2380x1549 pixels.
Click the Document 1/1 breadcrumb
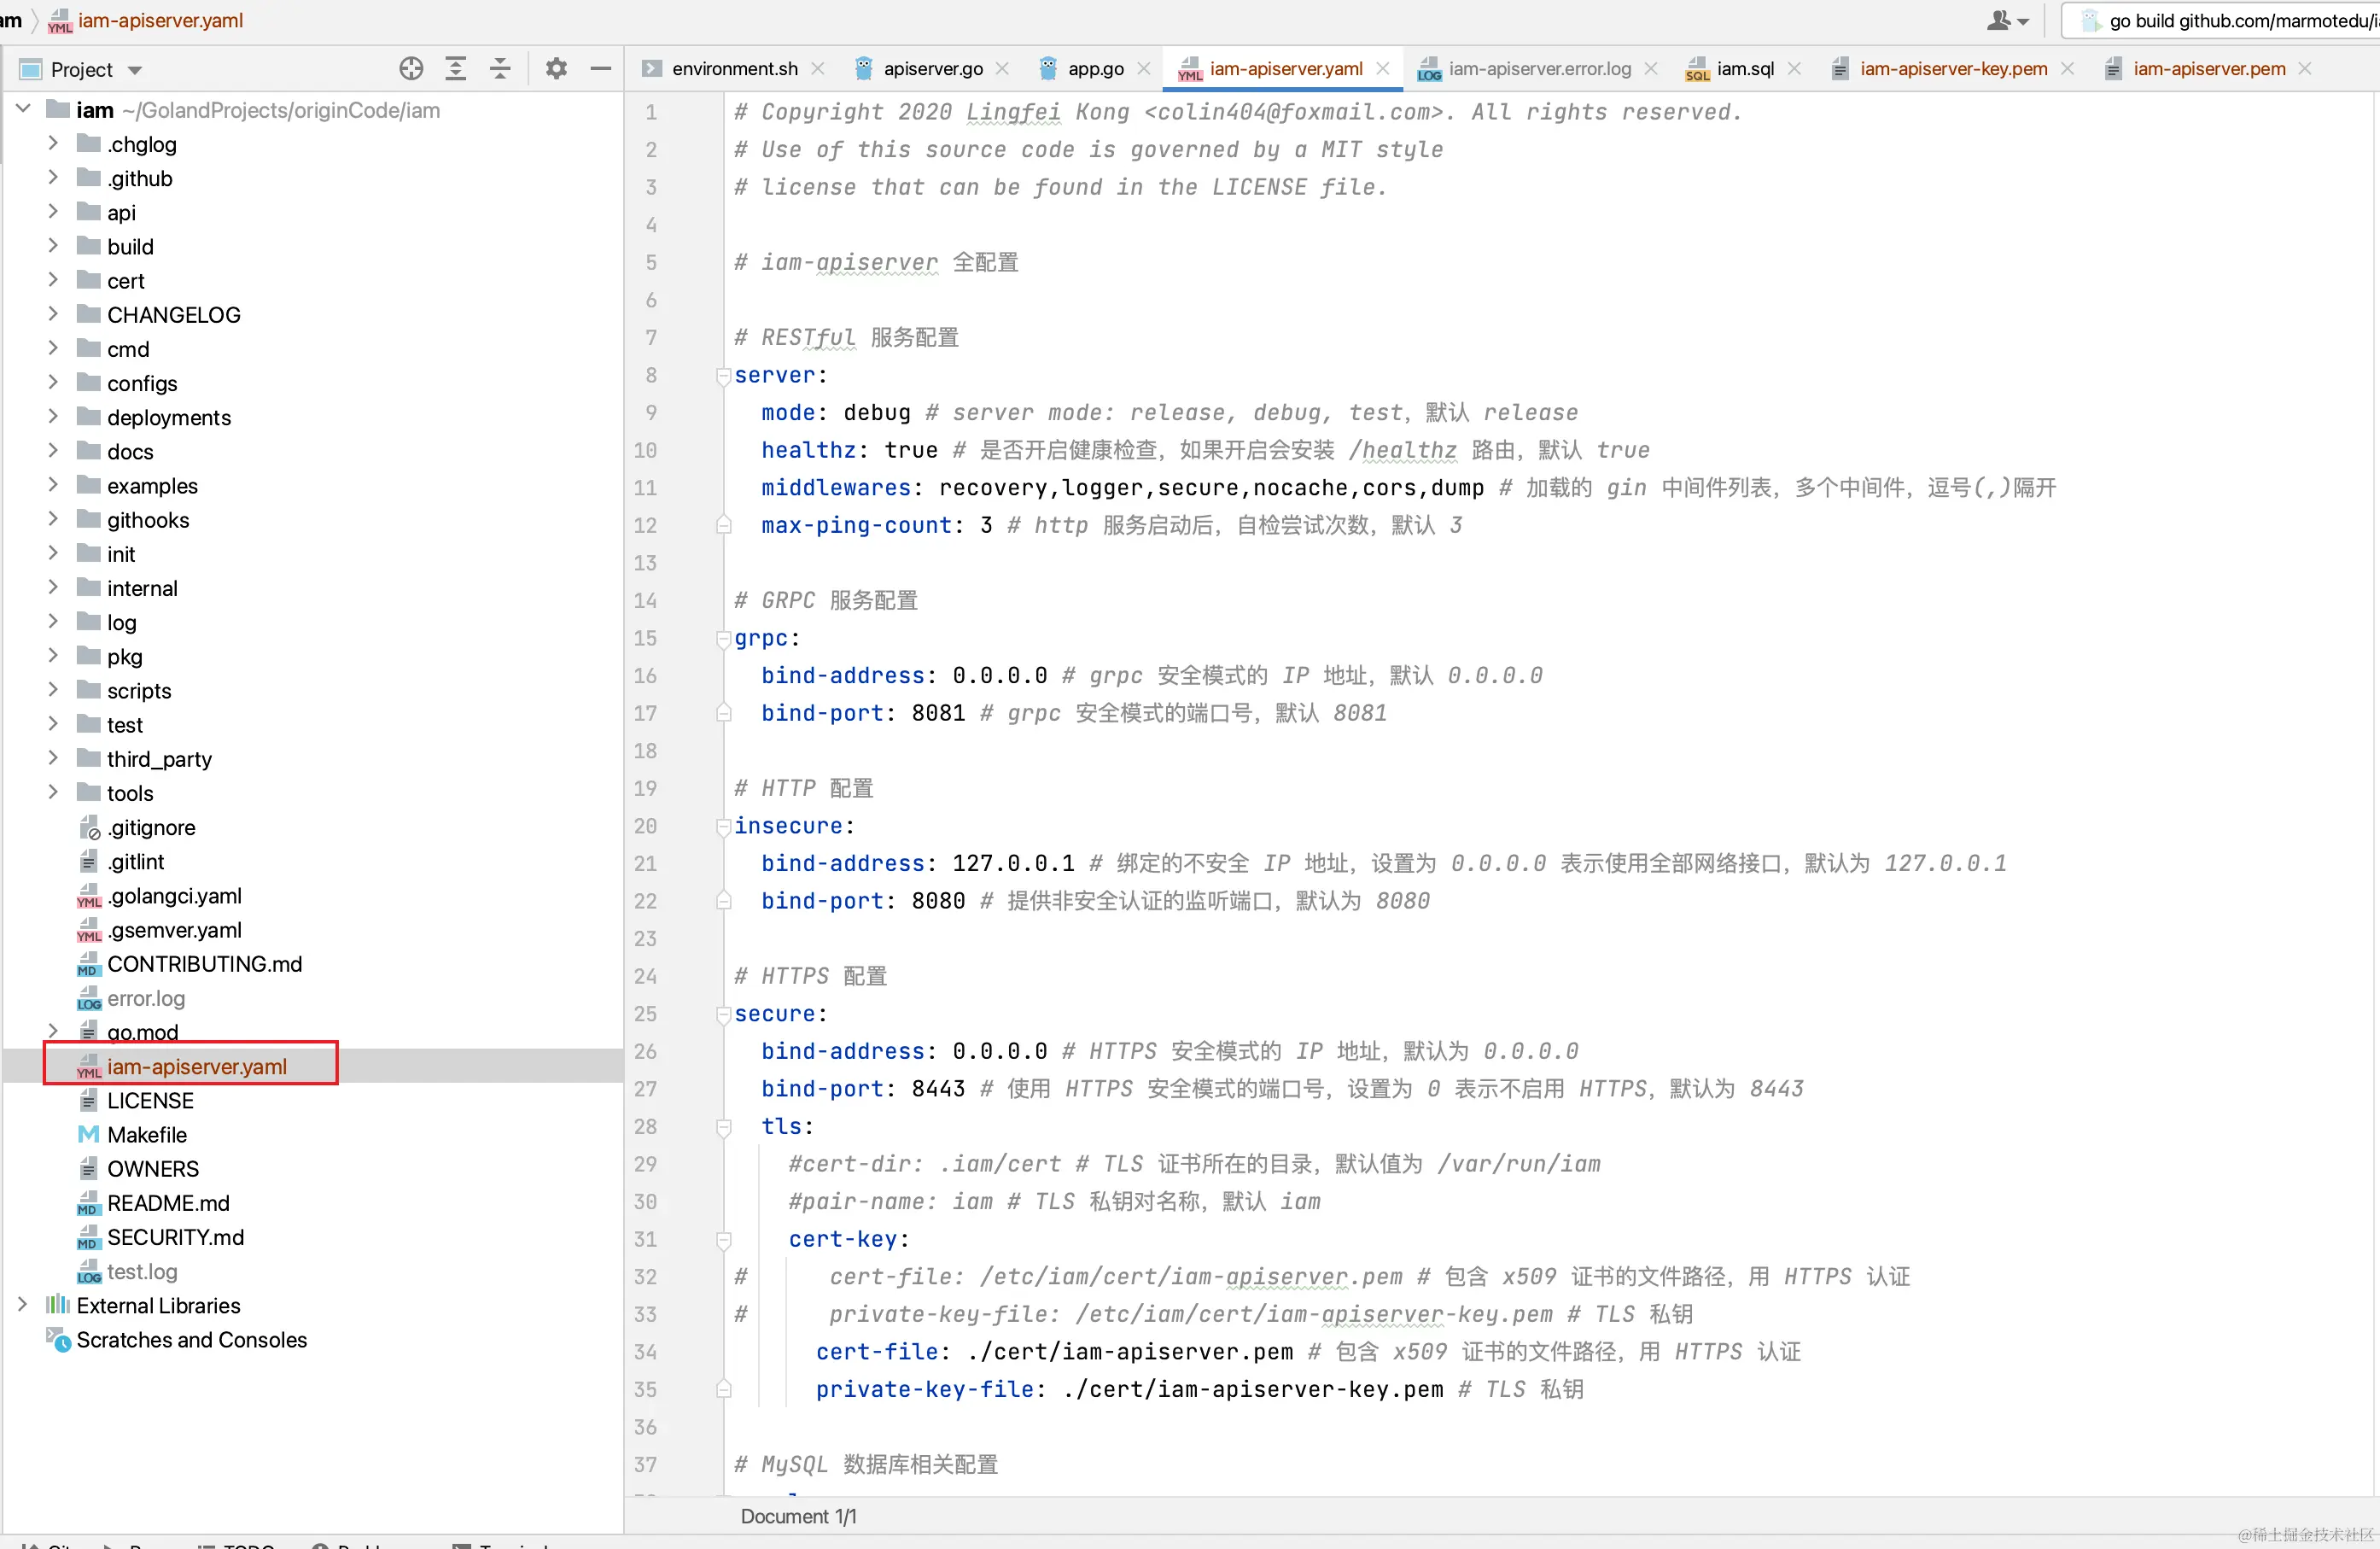coord(798,1516)
